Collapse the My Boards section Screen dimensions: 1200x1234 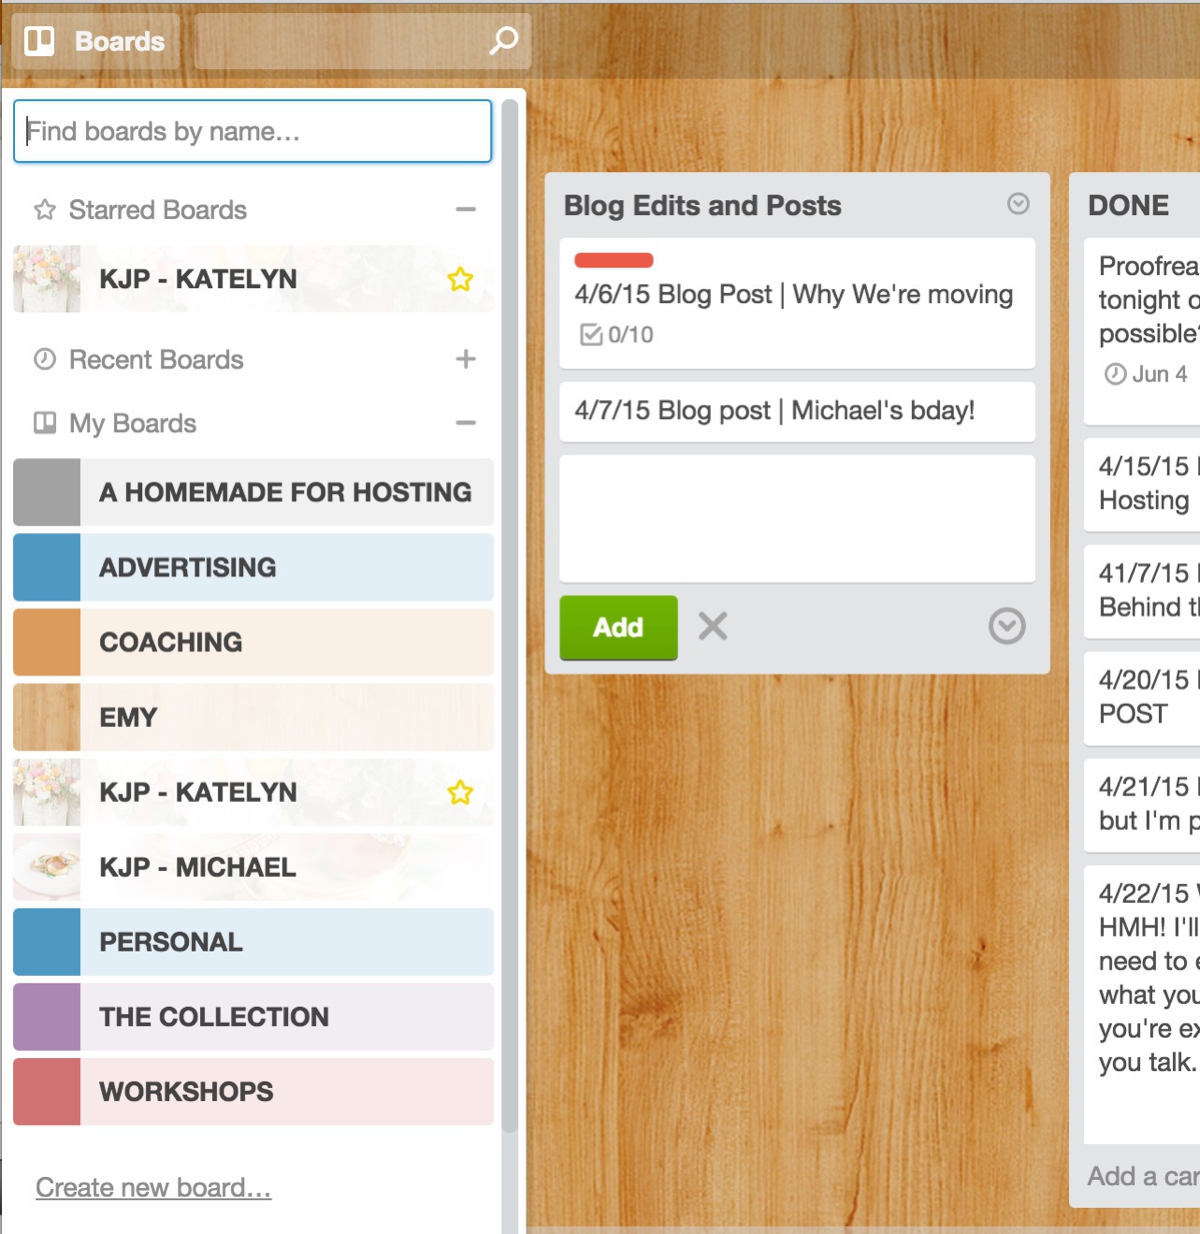[465, 423]
